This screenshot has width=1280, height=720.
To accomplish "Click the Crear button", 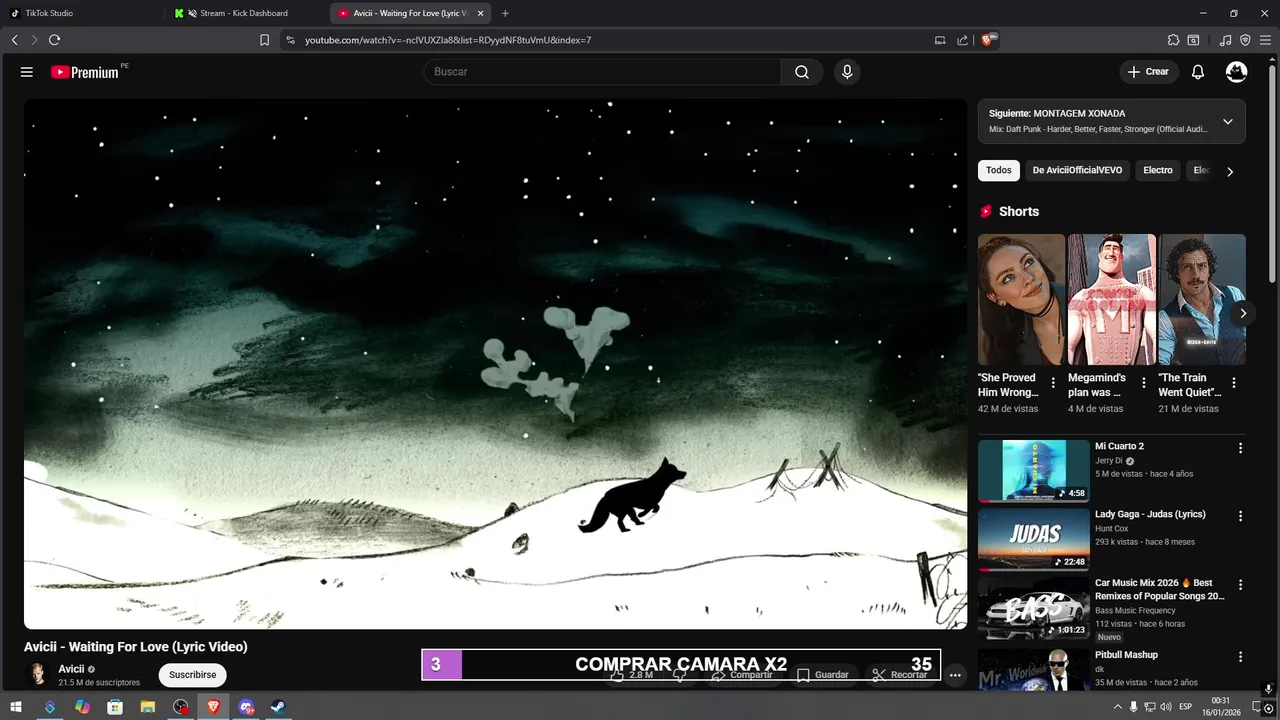I will (x=1148, y=72).
